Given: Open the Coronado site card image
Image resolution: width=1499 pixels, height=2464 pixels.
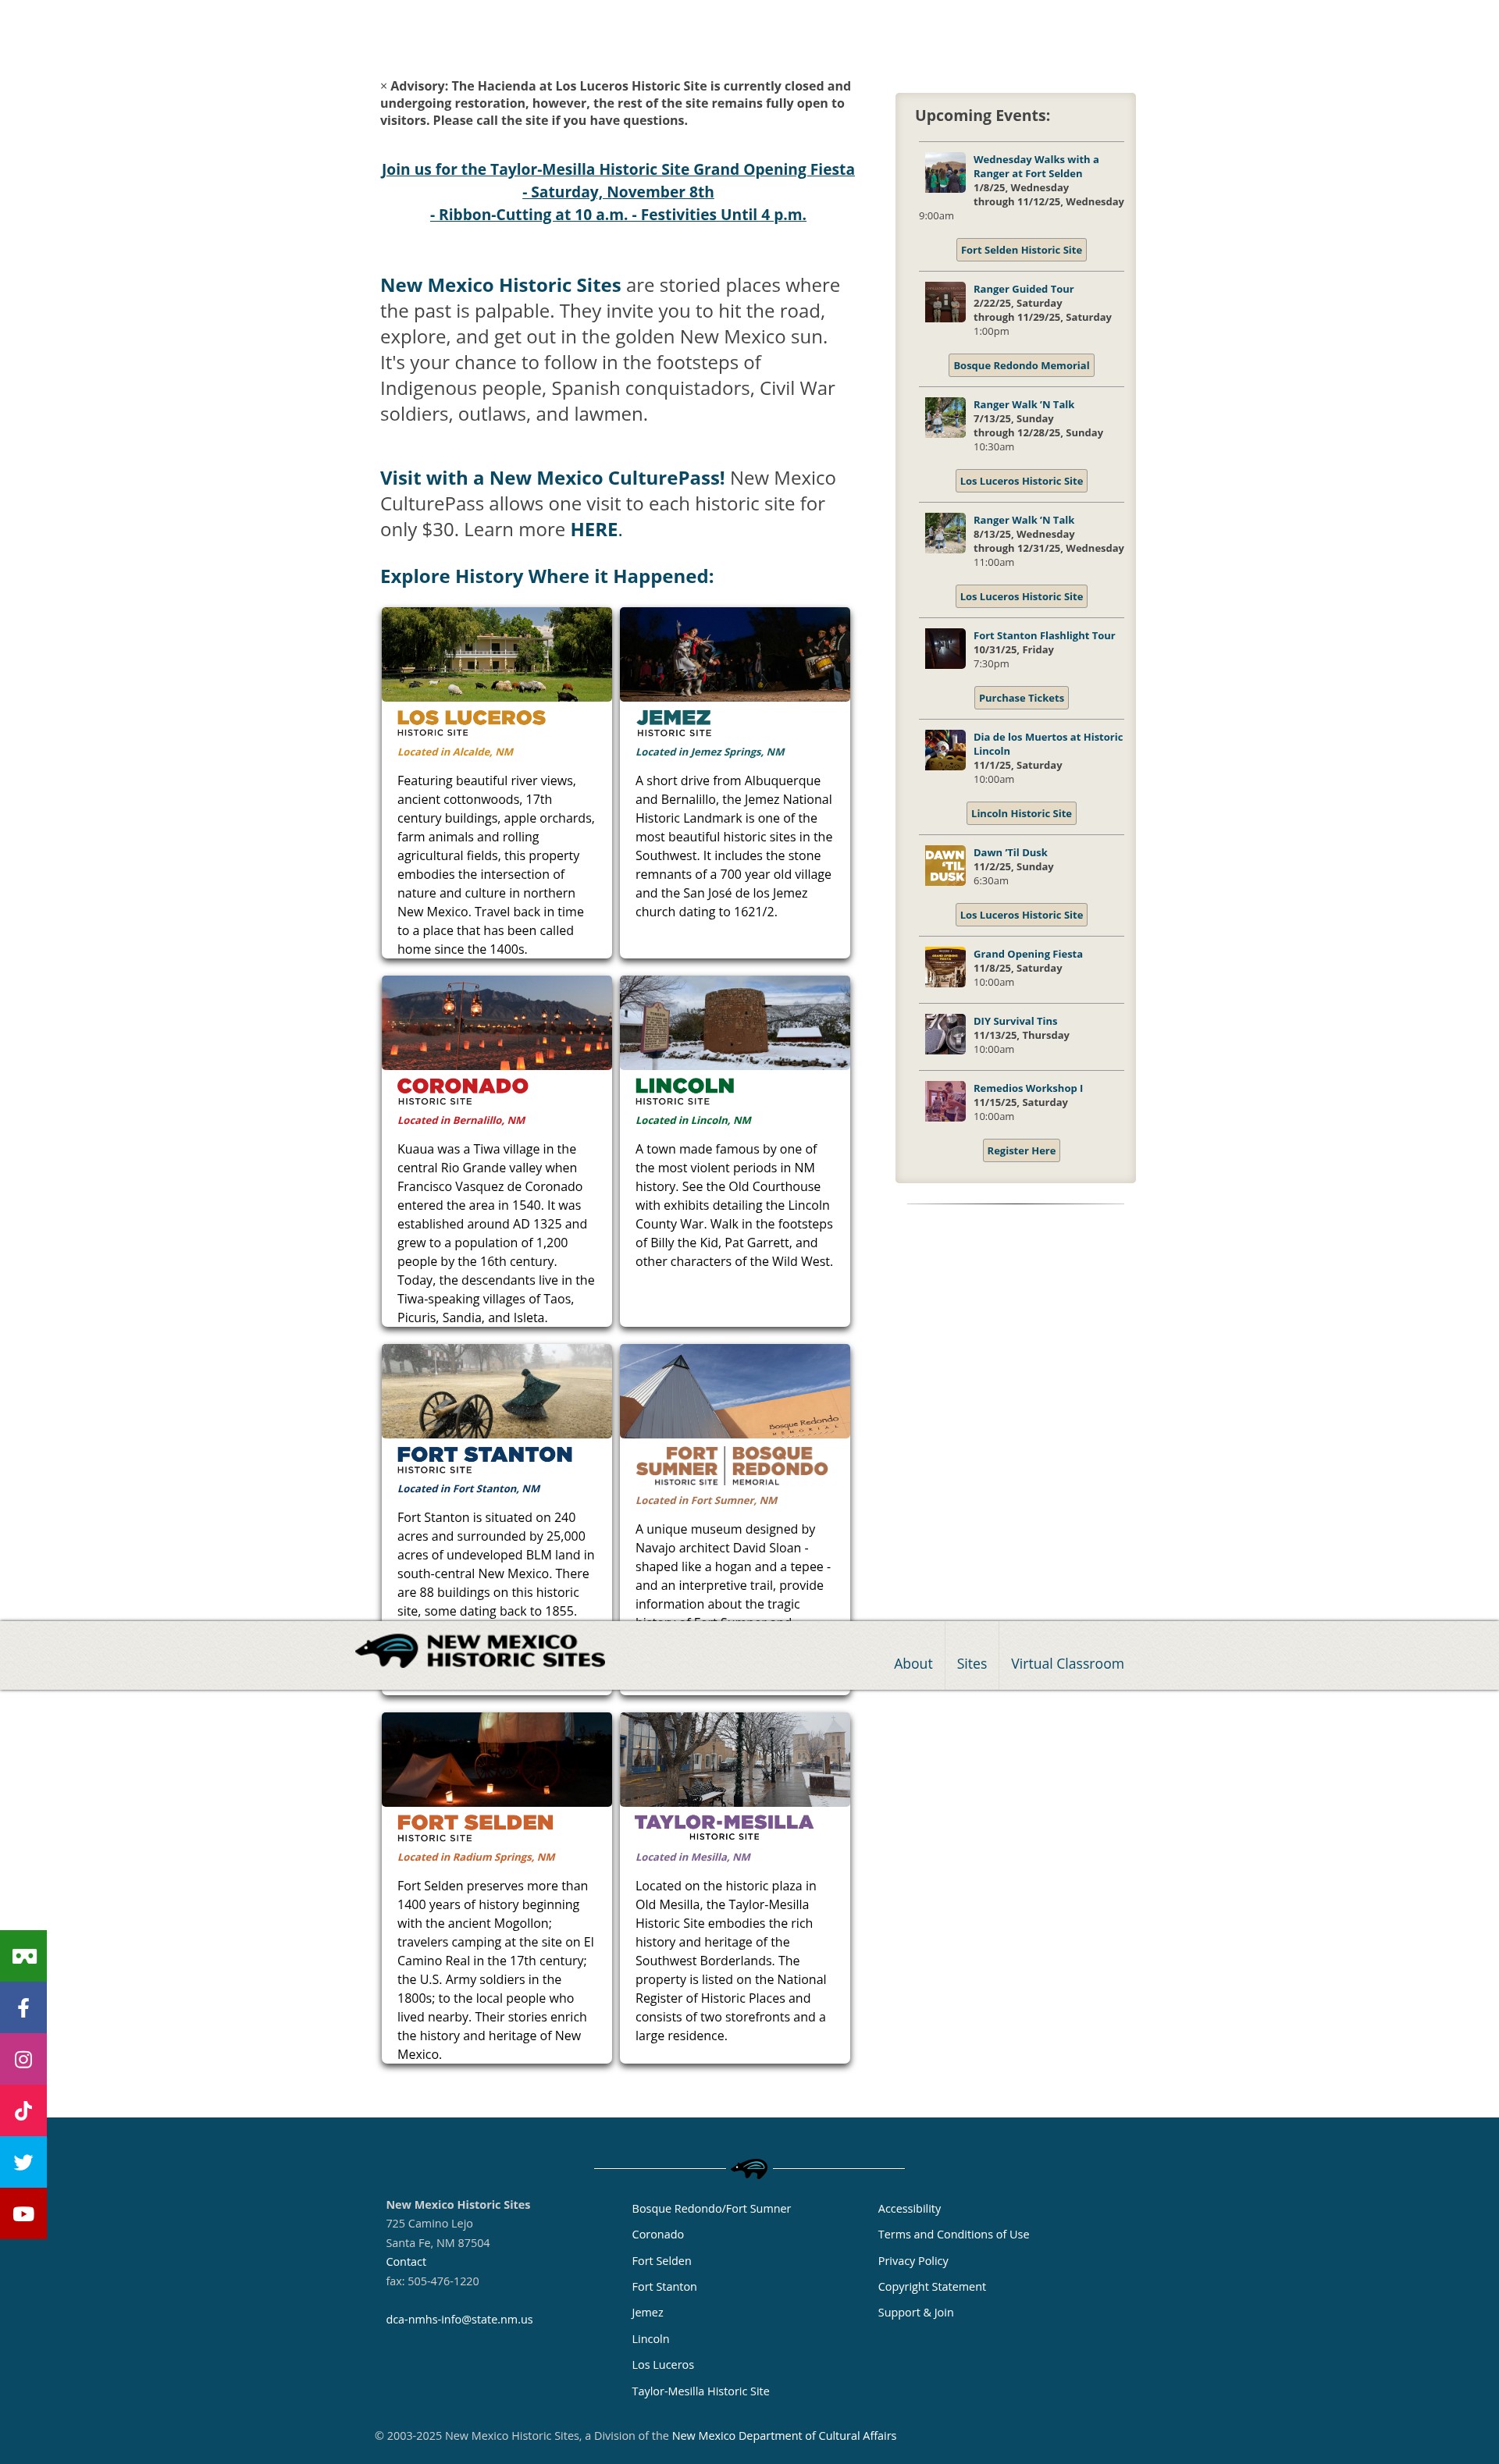Looking at the screenshot, I should [x=496, y=1022].
